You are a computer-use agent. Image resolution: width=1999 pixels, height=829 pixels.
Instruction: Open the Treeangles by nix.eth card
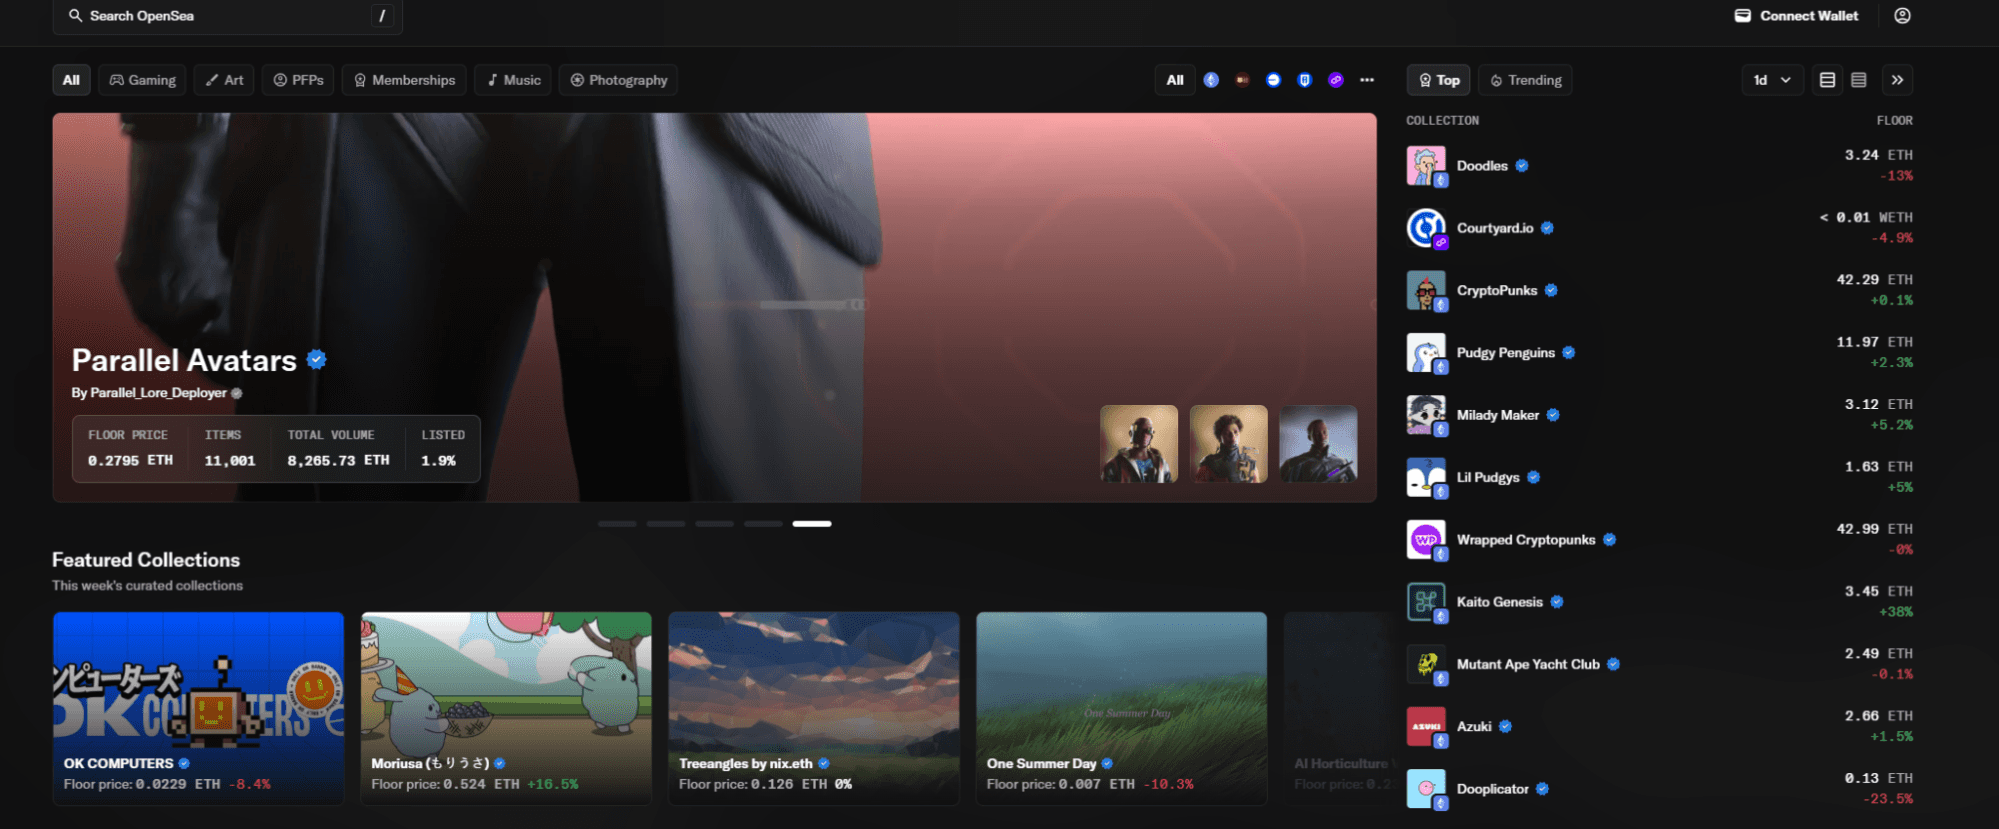(814, 708)
